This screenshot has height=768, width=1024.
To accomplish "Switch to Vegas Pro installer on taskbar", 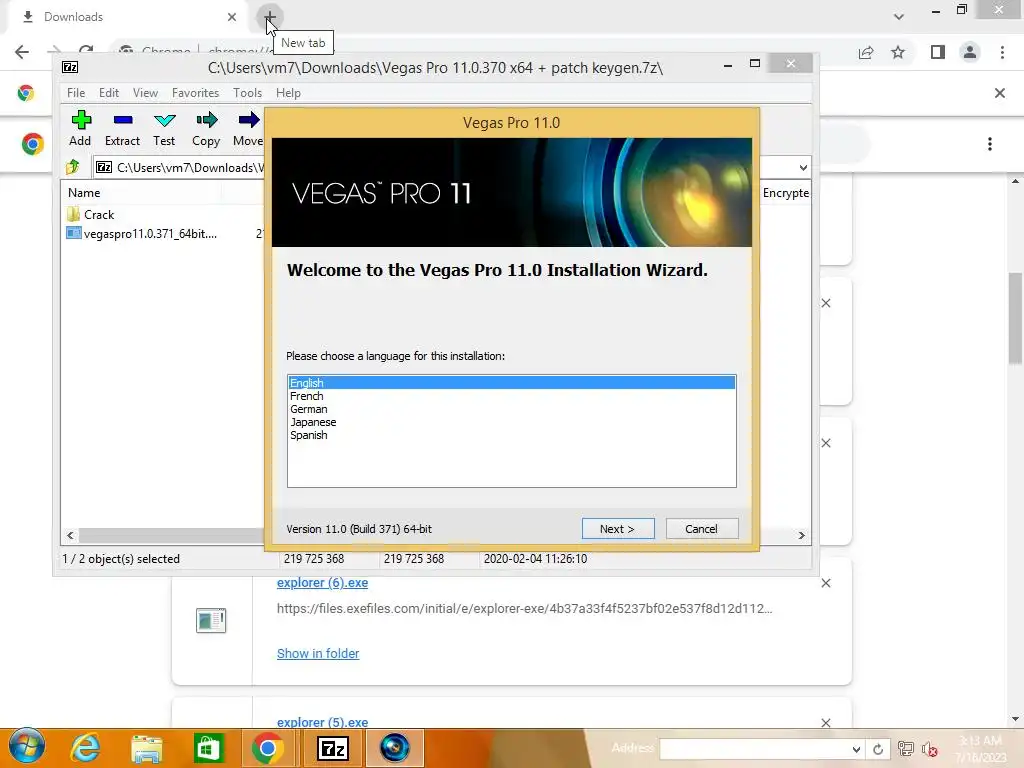I will [394, 748].
